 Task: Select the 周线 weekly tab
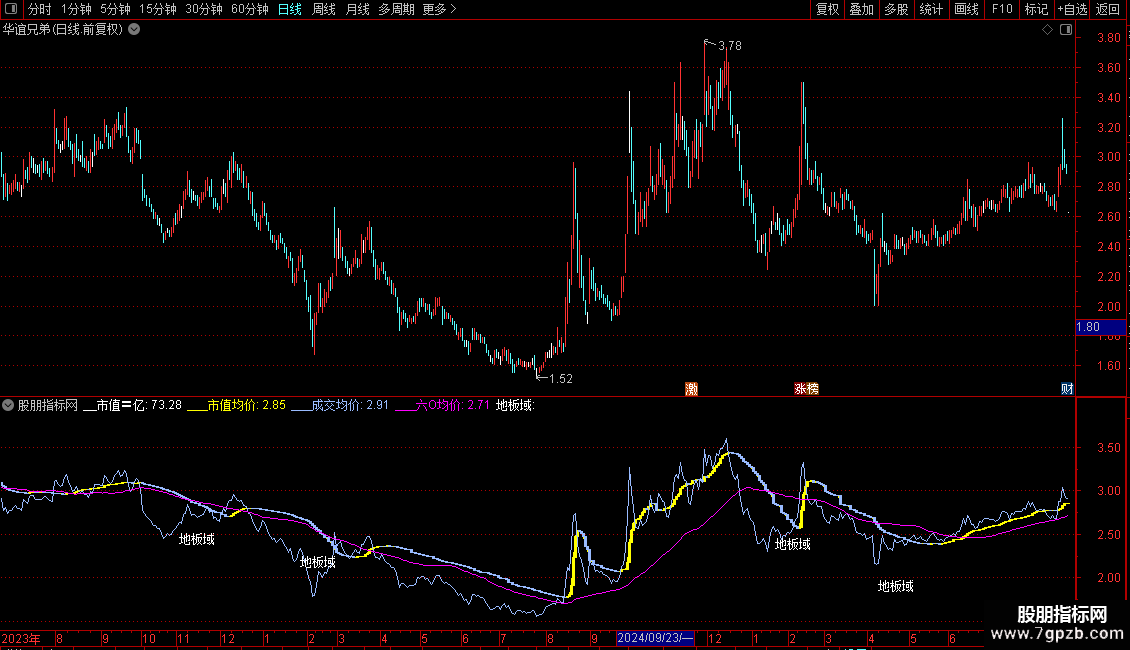point(324,9)
